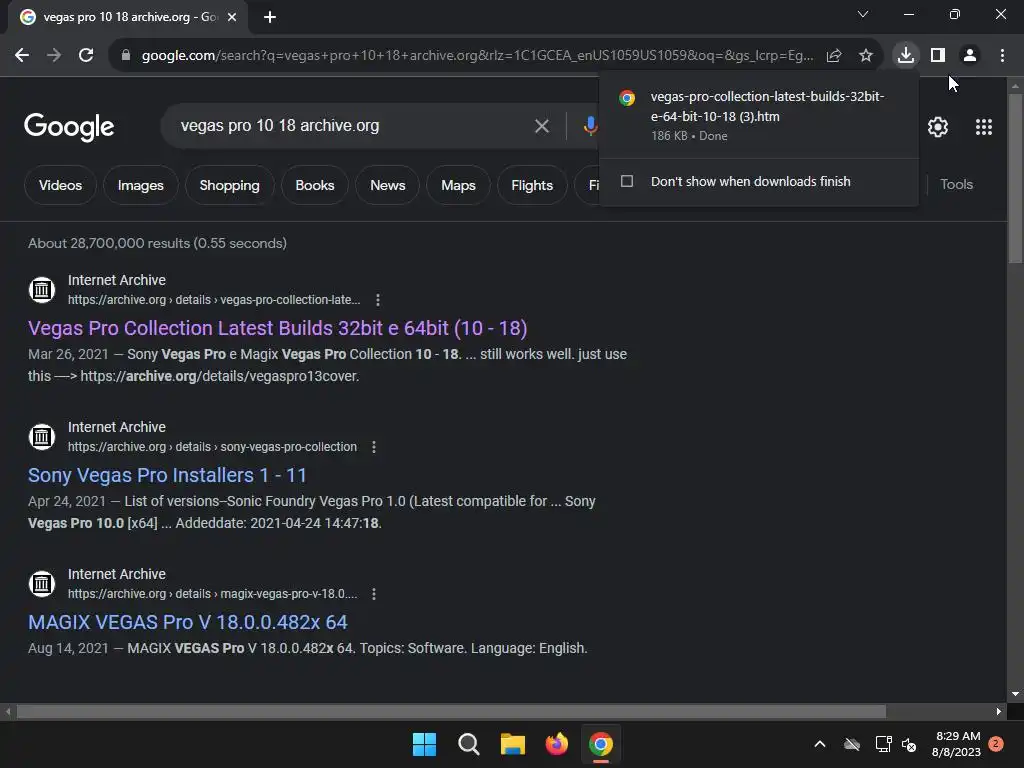Click Internet Archive favicon of first result
1024x768 pixels.
click(42, 289)
